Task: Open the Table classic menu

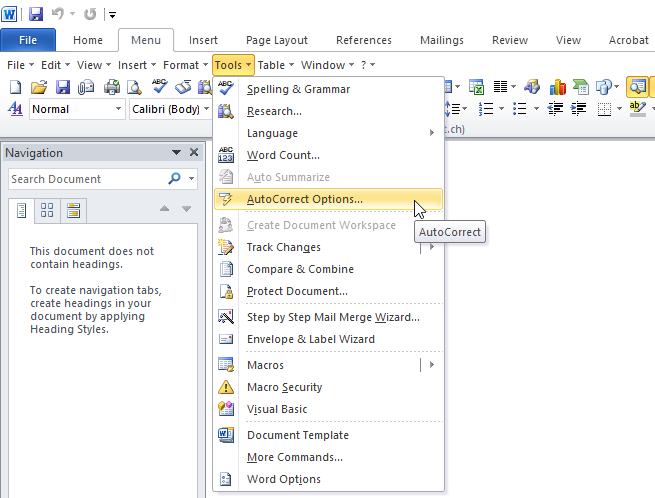Action: coord(276,65)
